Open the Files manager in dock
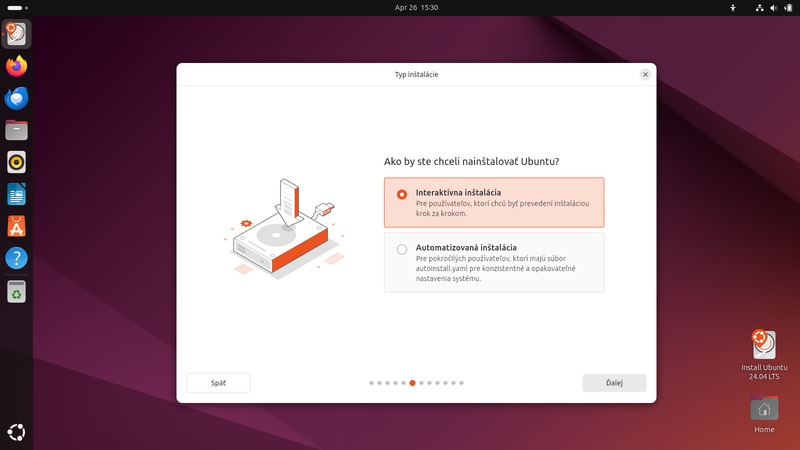 (x=16, y=130)
